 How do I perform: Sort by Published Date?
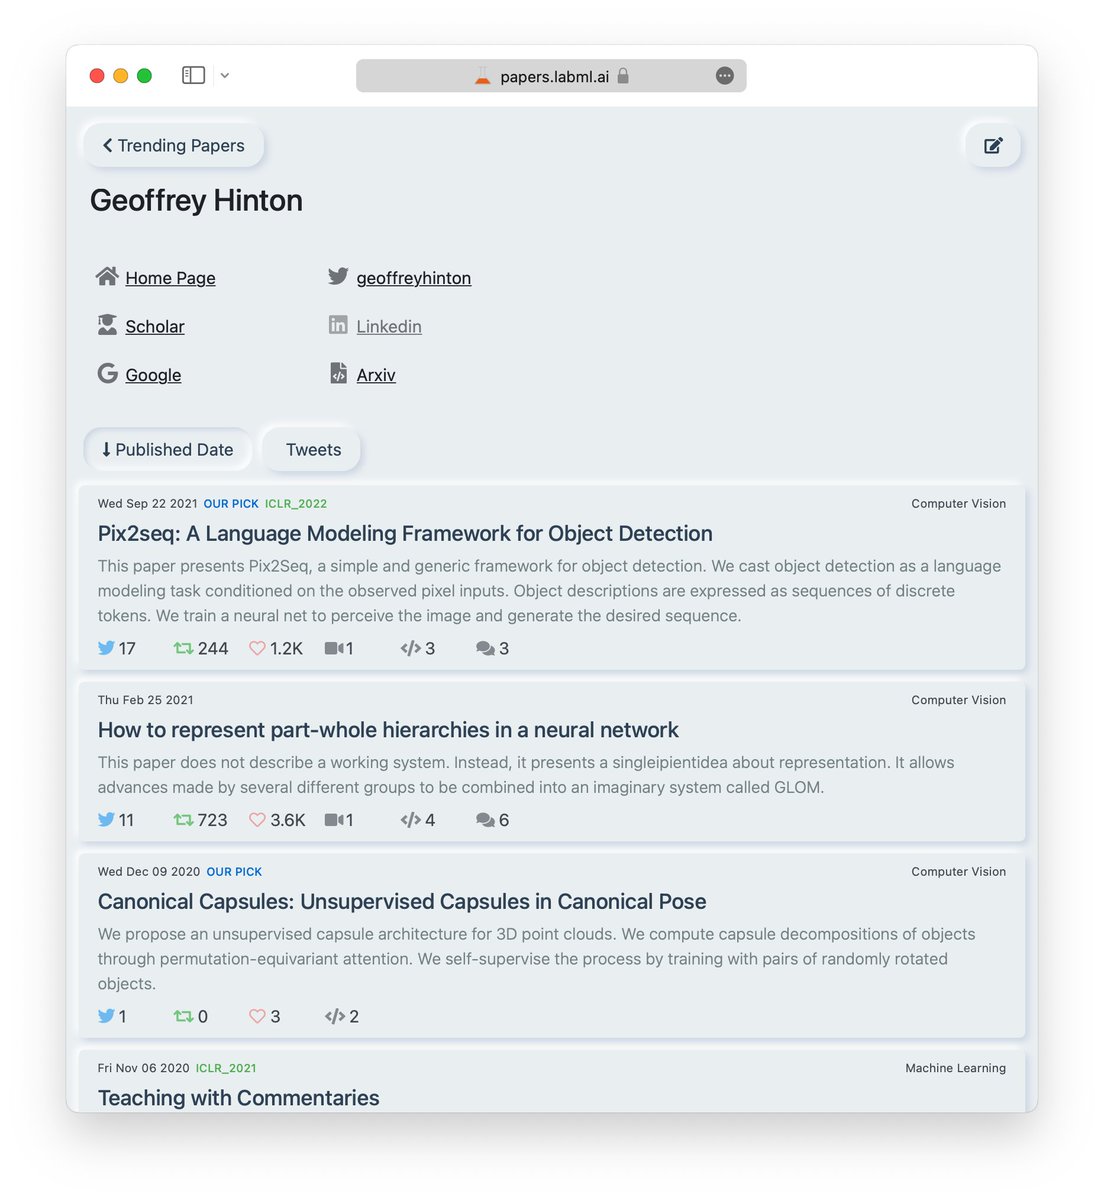pos(167,450)
